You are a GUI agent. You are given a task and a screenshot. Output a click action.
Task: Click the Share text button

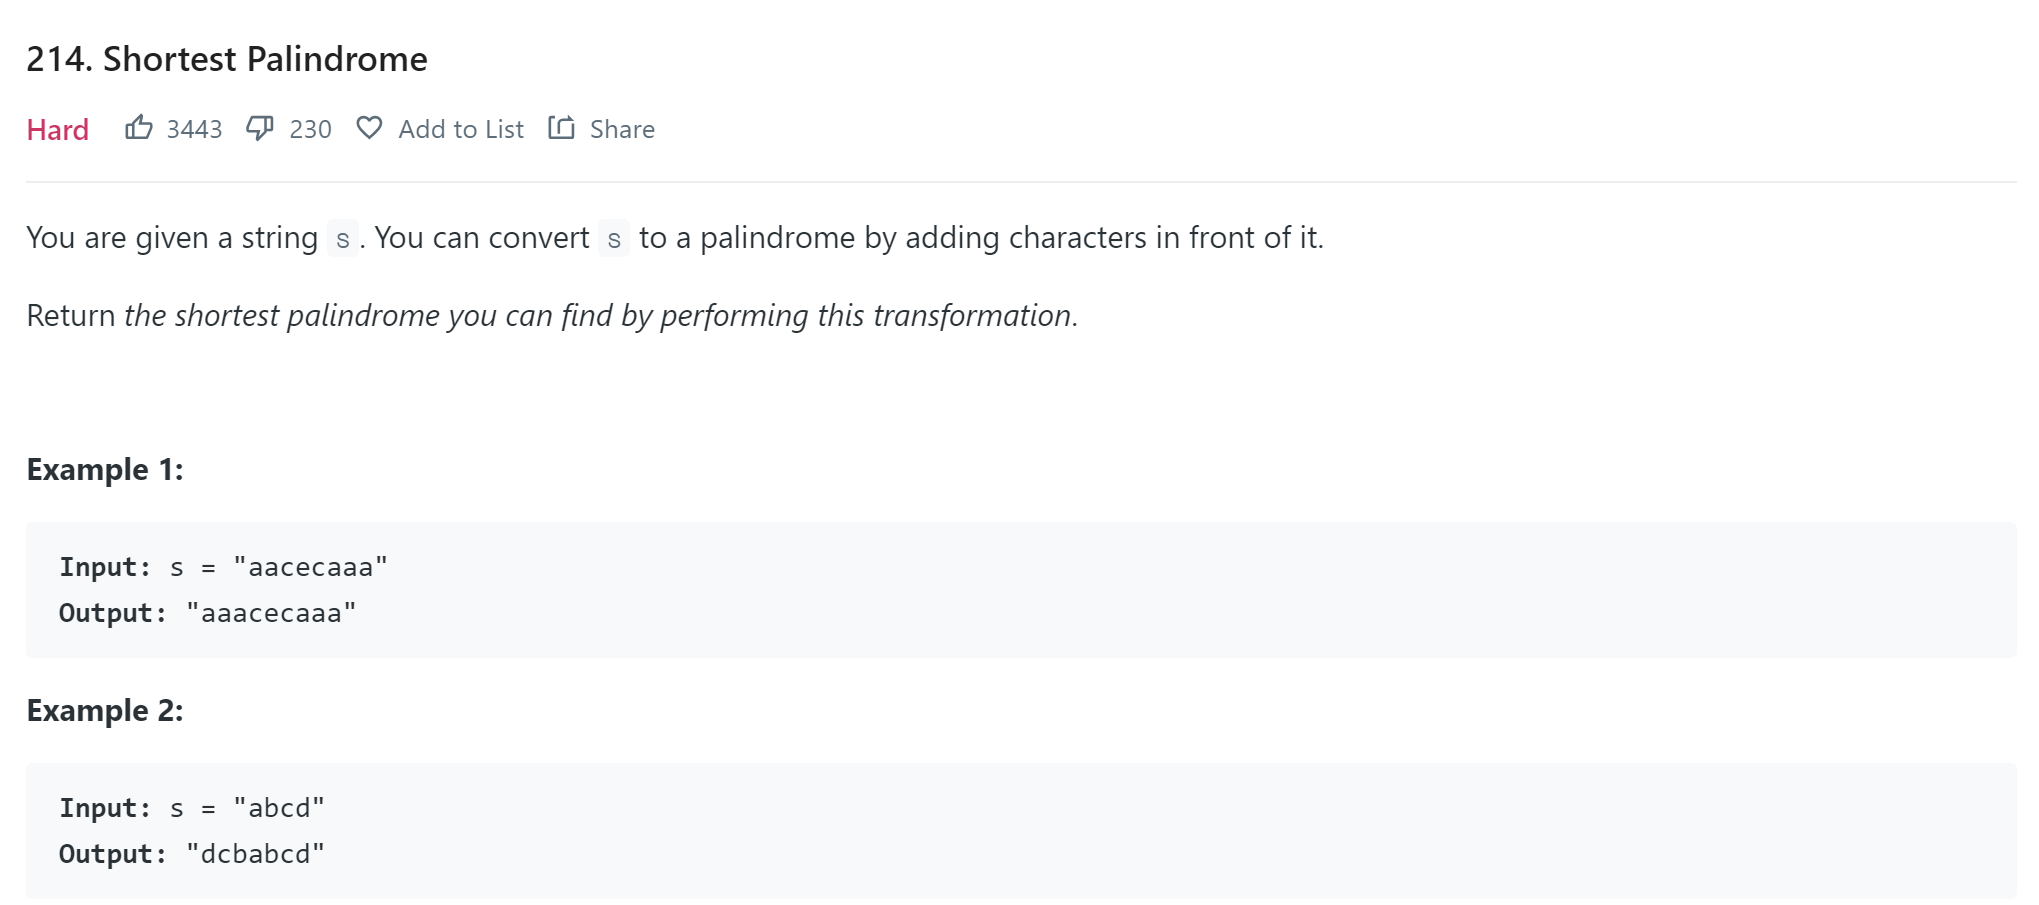point(622,129)
